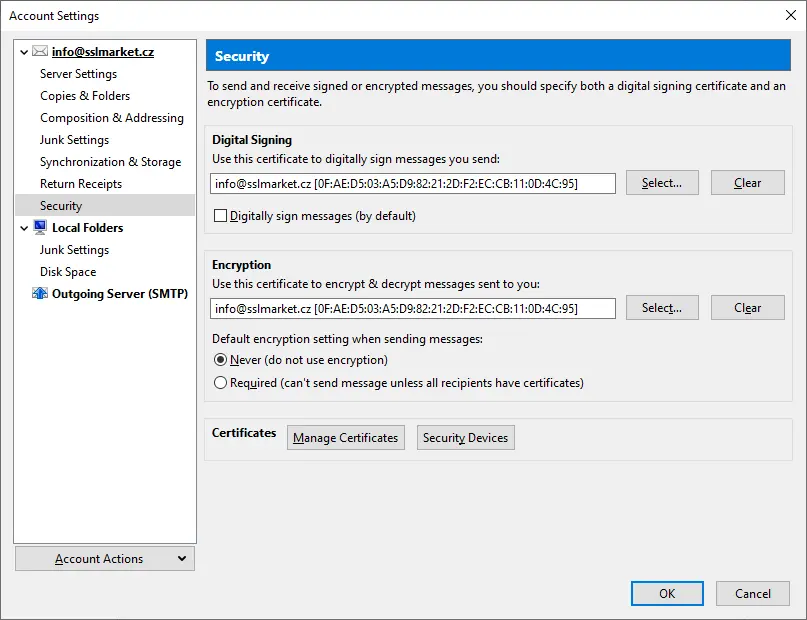
Task: Click the blue Security header
Action: coord(498,55)
